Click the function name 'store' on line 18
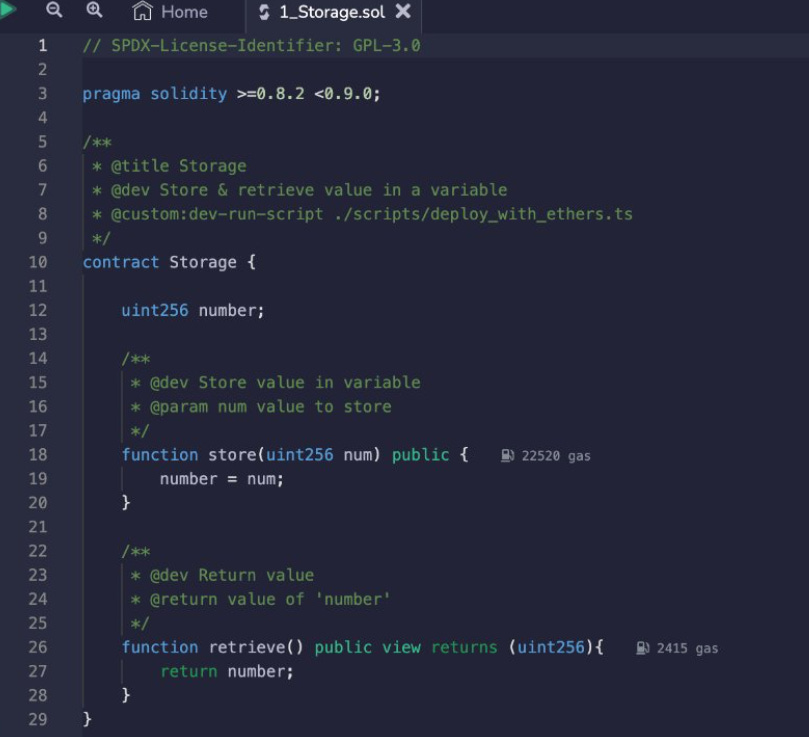The width and height of the screenshot is (809, 737). pos(232,455)
